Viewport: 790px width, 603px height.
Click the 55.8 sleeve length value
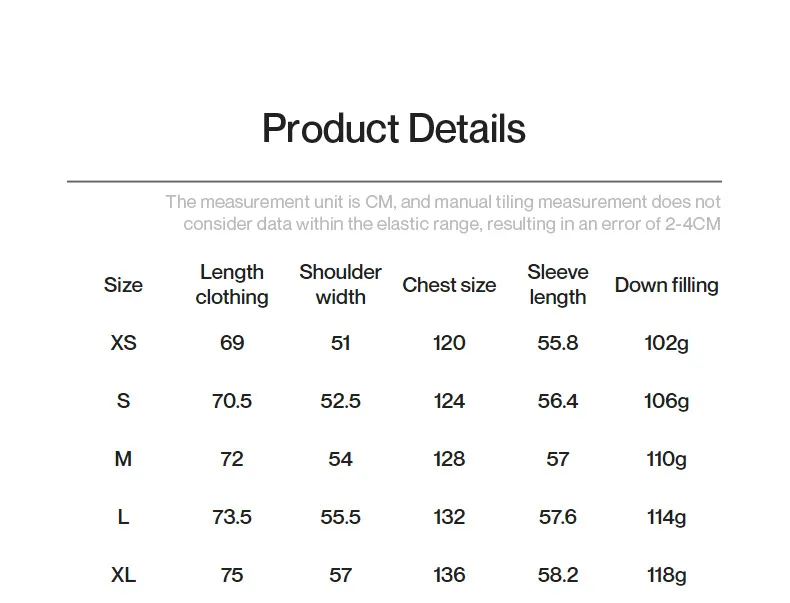[558, 343]
